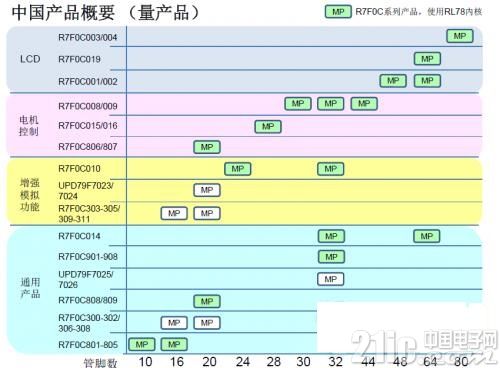Click pin count 16 on the axis
500x368 pixels.
pos(177,362)
